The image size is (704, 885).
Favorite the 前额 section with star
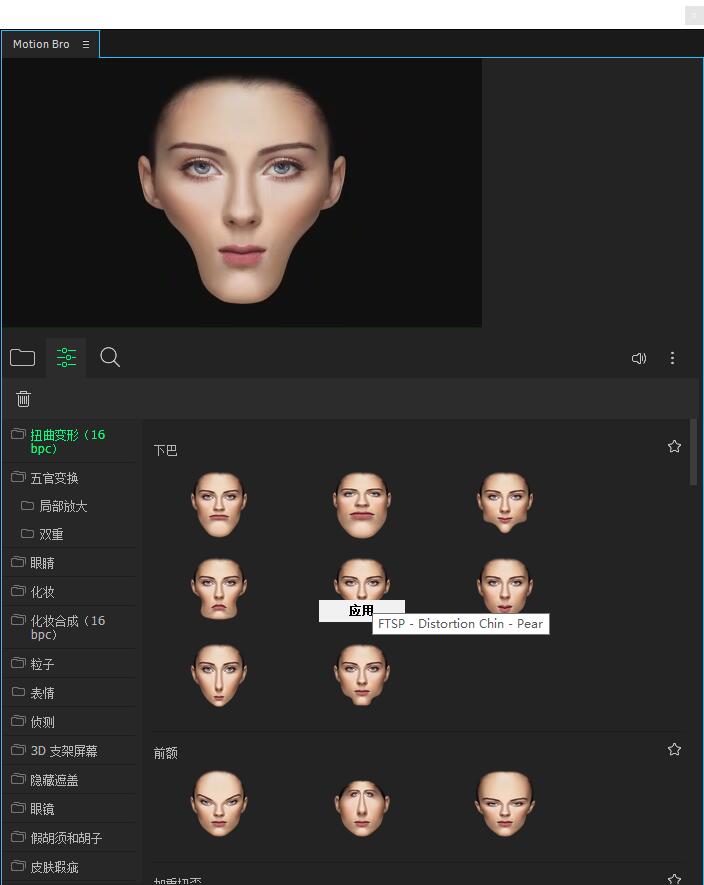tap(674, 750)
